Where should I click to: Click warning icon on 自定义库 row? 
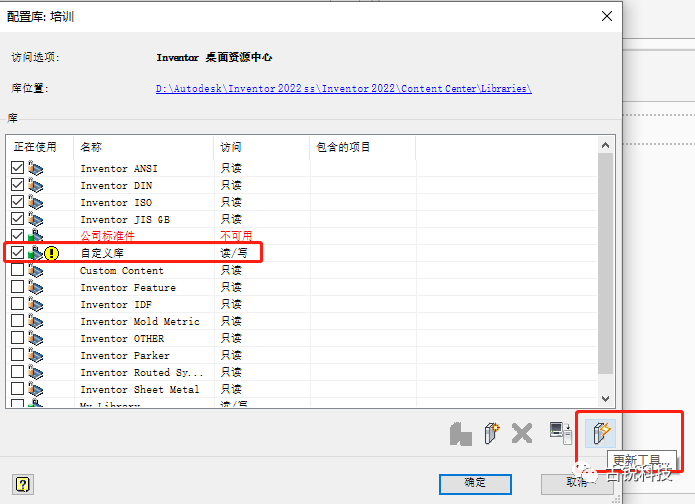(x=51, y=253)
